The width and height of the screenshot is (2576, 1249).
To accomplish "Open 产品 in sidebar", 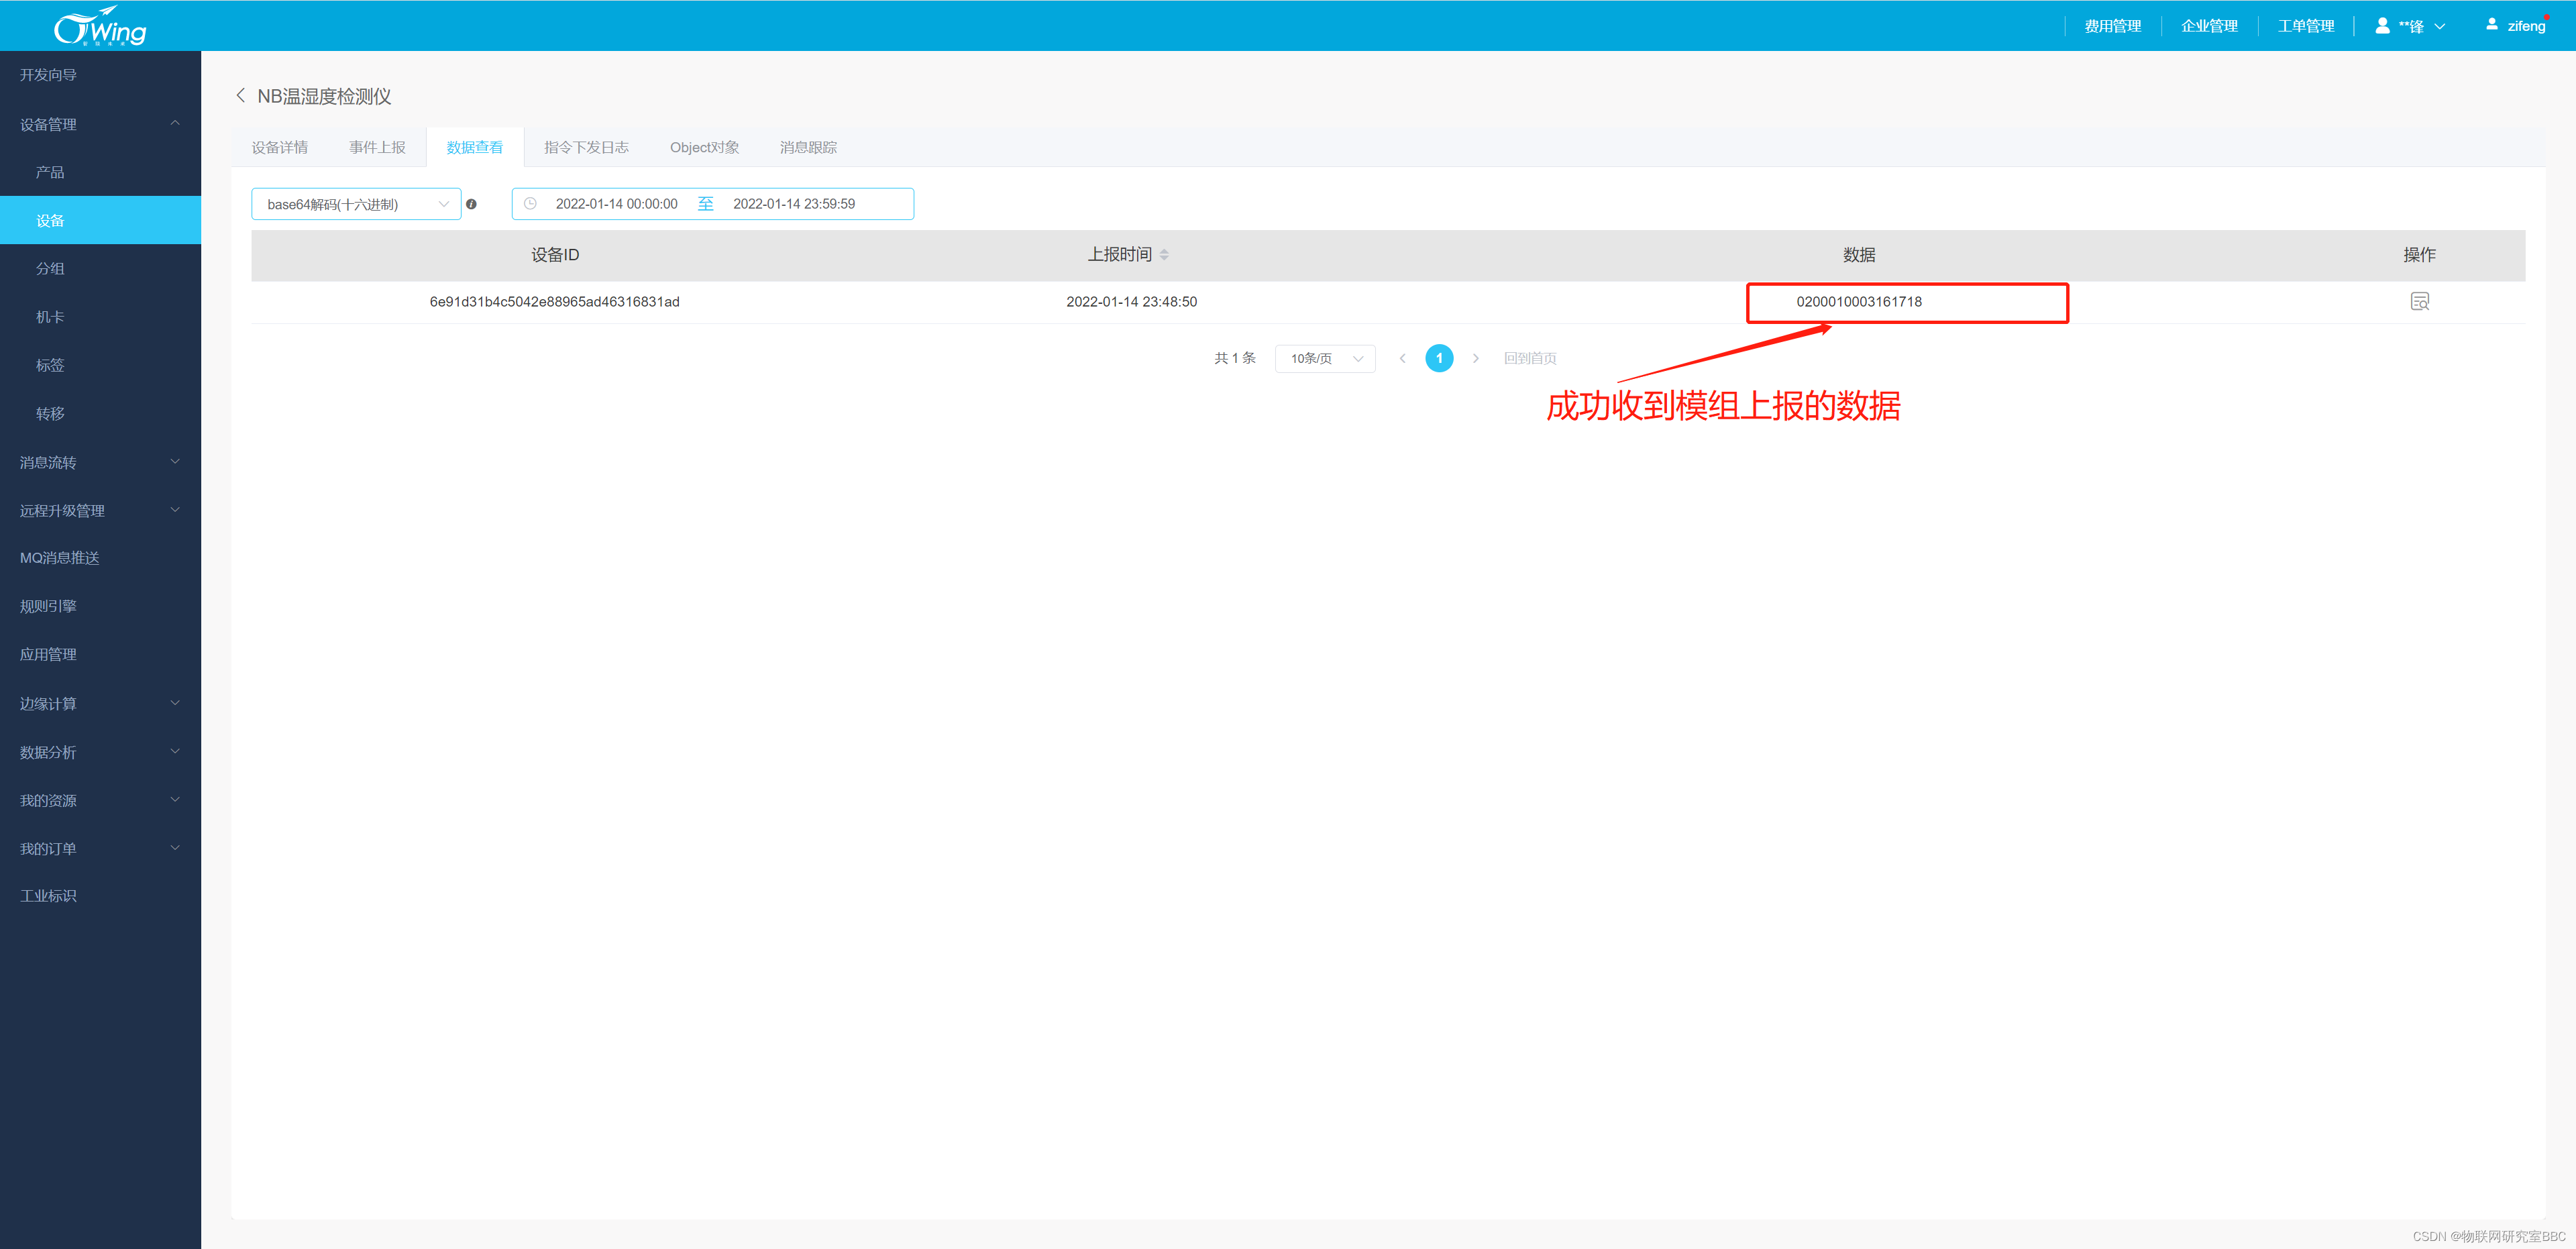I will point(100,172).
